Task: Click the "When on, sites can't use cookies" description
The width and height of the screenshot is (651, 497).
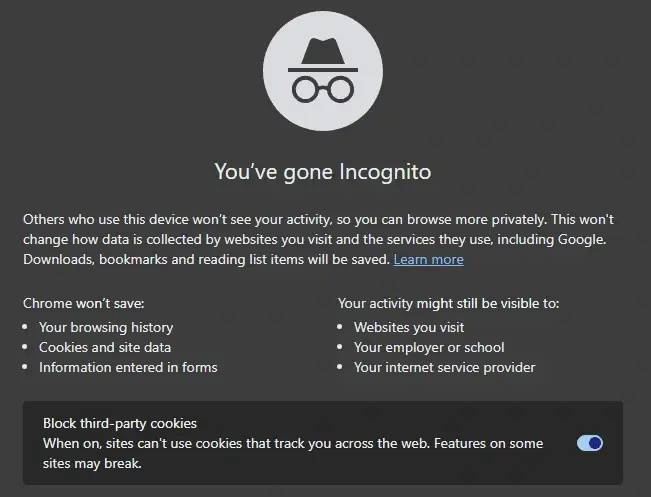Action: 200,443
